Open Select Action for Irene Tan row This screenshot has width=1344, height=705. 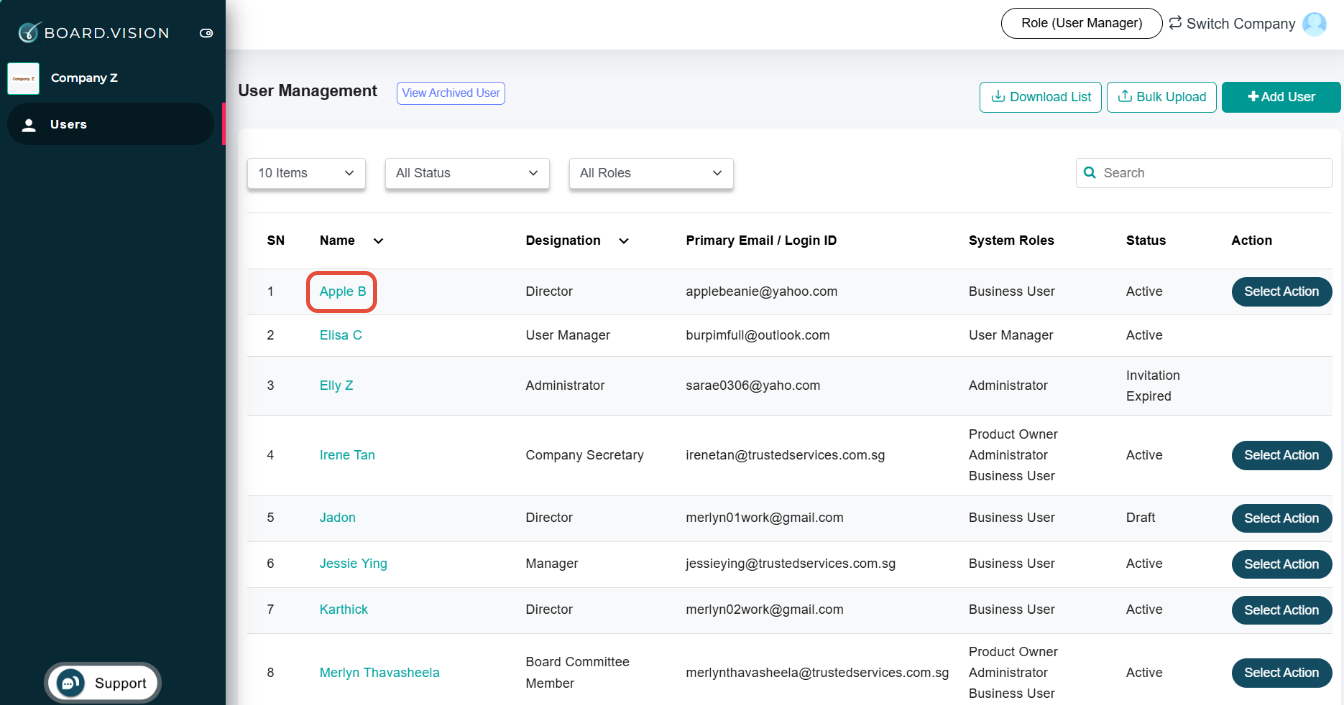1281,455
